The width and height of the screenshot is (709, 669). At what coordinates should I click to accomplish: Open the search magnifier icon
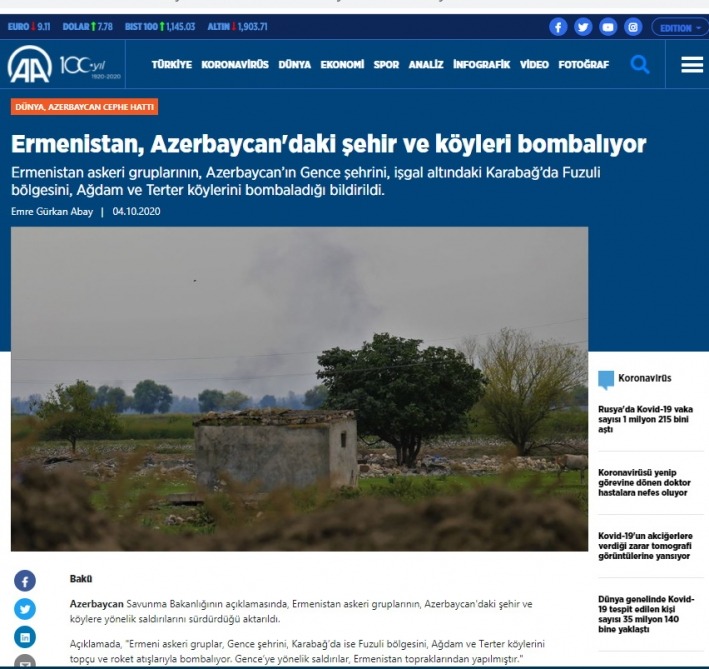click(640, 65)
